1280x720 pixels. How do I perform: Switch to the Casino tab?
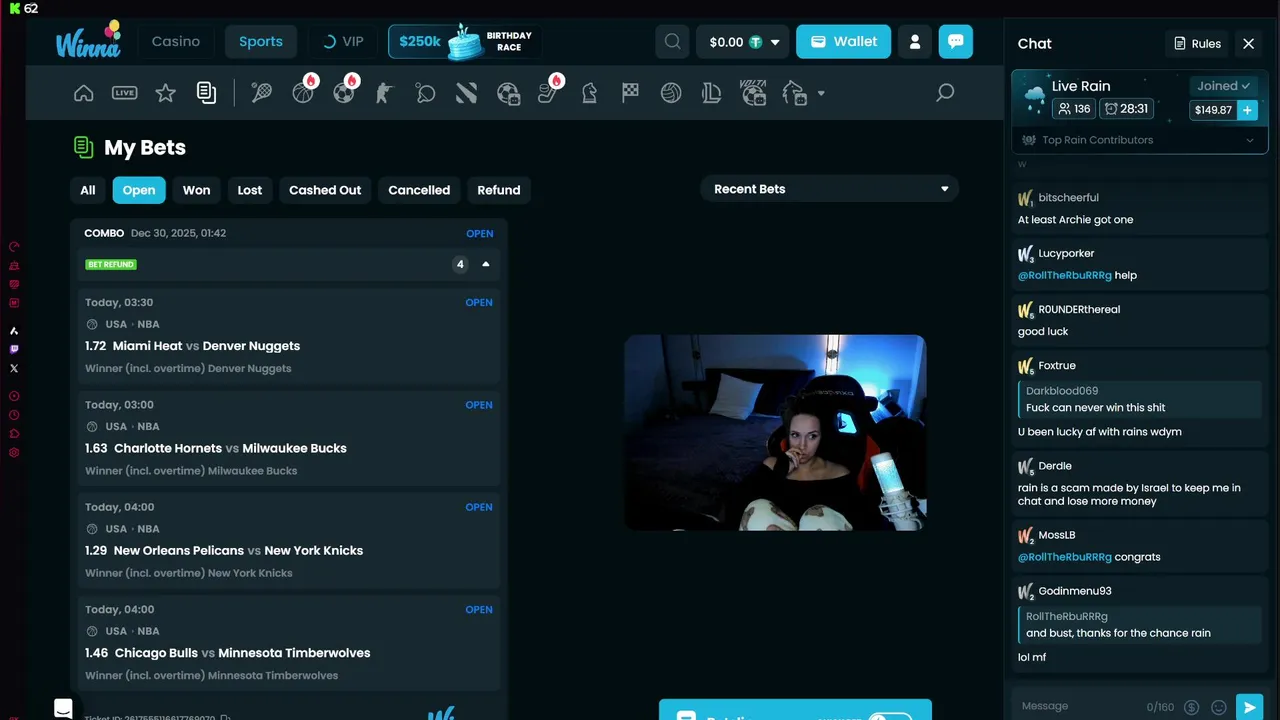(176, 42)
